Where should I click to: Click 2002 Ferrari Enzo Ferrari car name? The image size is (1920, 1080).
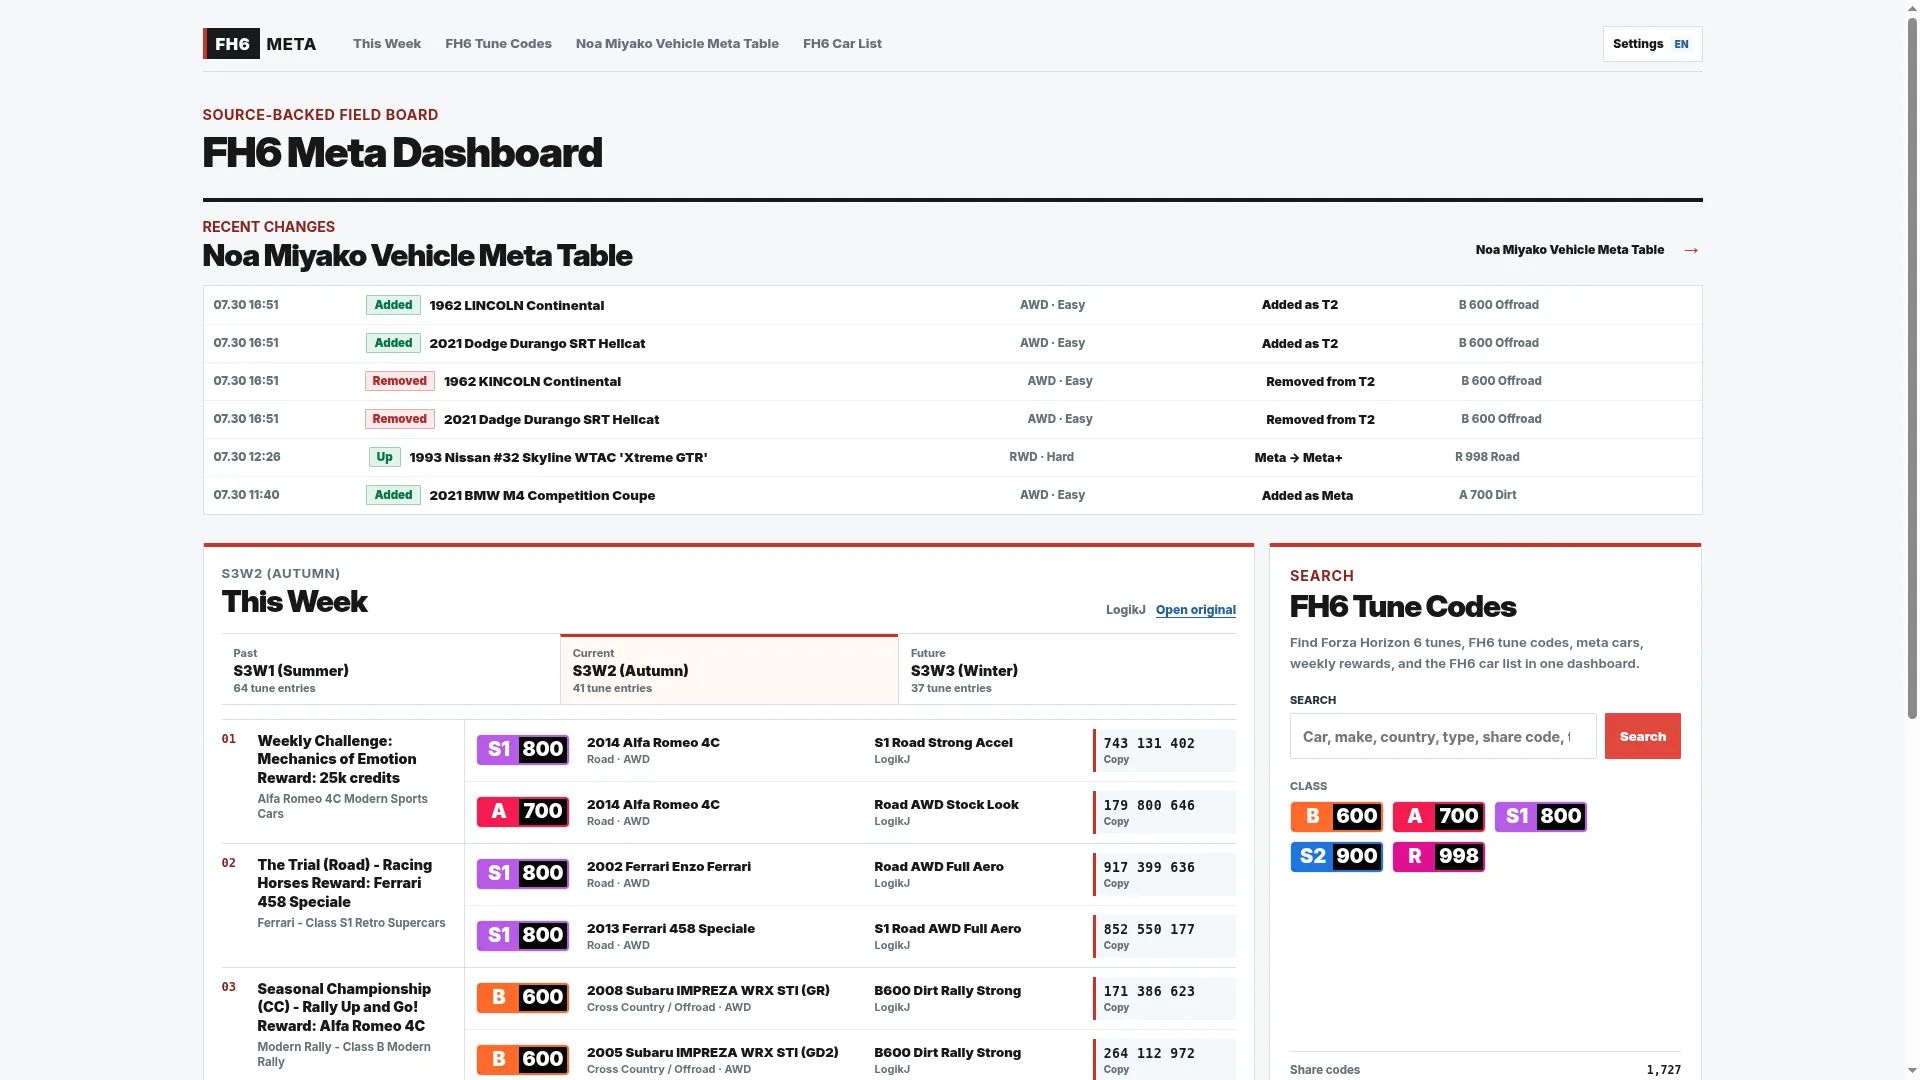pos(669,867)
